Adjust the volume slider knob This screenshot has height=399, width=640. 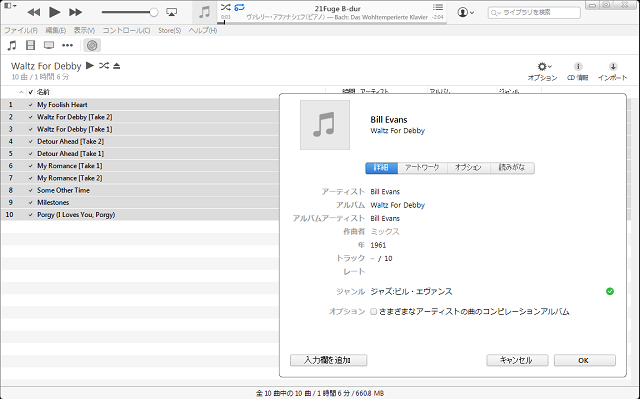[154, 12]
